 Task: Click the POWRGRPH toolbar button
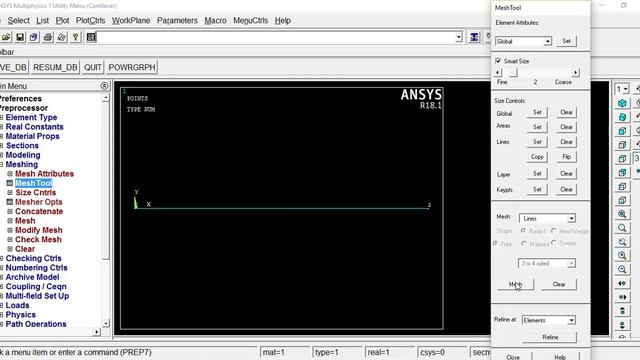click(132, 67)
